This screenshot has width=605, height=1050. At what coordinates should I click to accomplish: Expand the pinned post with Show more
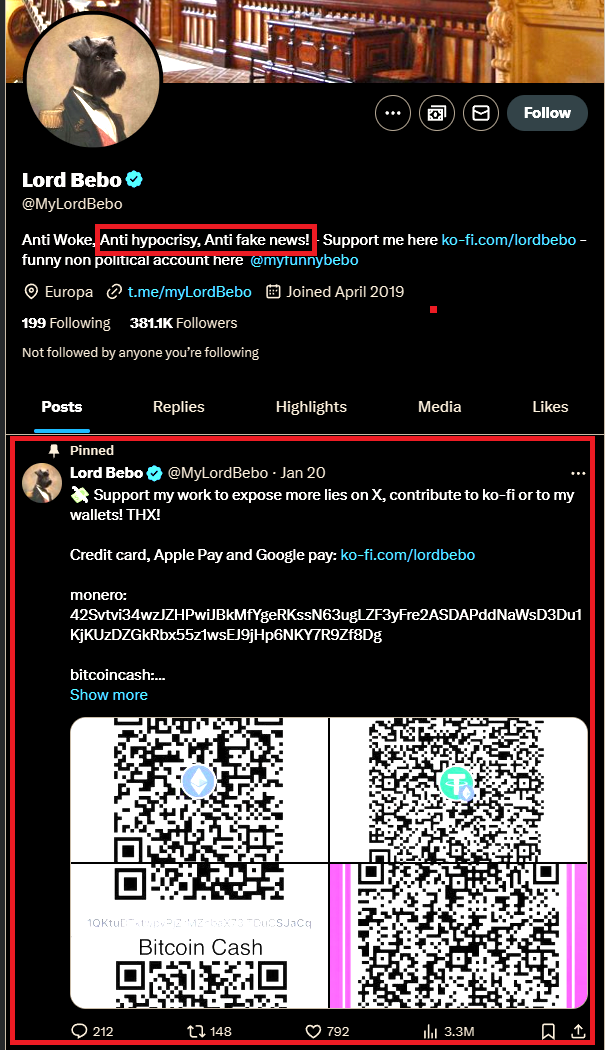point(109,694)
